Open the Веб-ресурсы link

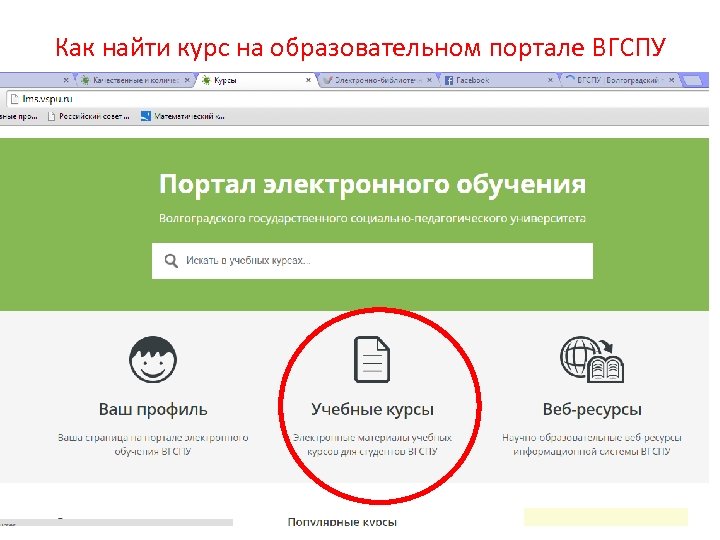pyautogui.click(x=592, y=409)
